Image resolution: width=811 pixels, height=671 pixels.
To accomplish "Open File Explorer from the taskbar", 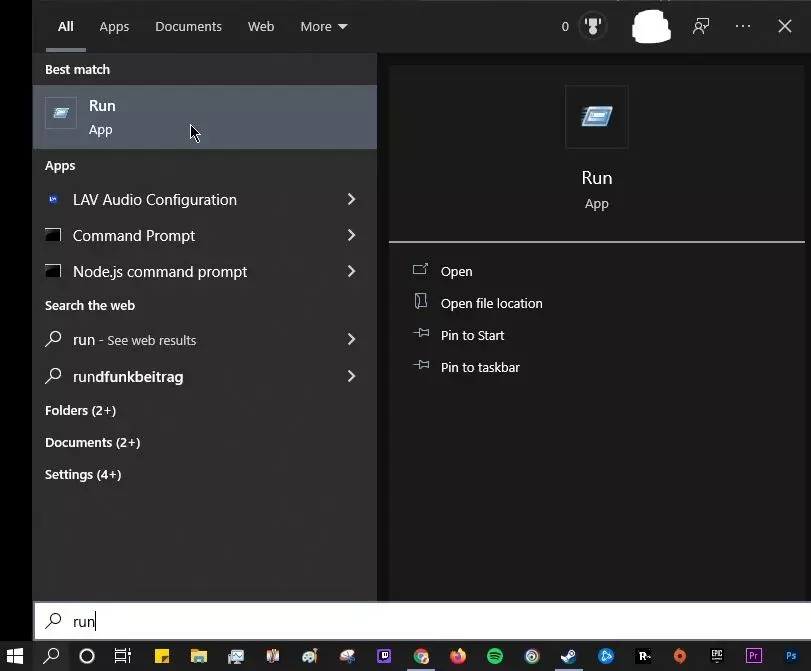I will [199, 657].
